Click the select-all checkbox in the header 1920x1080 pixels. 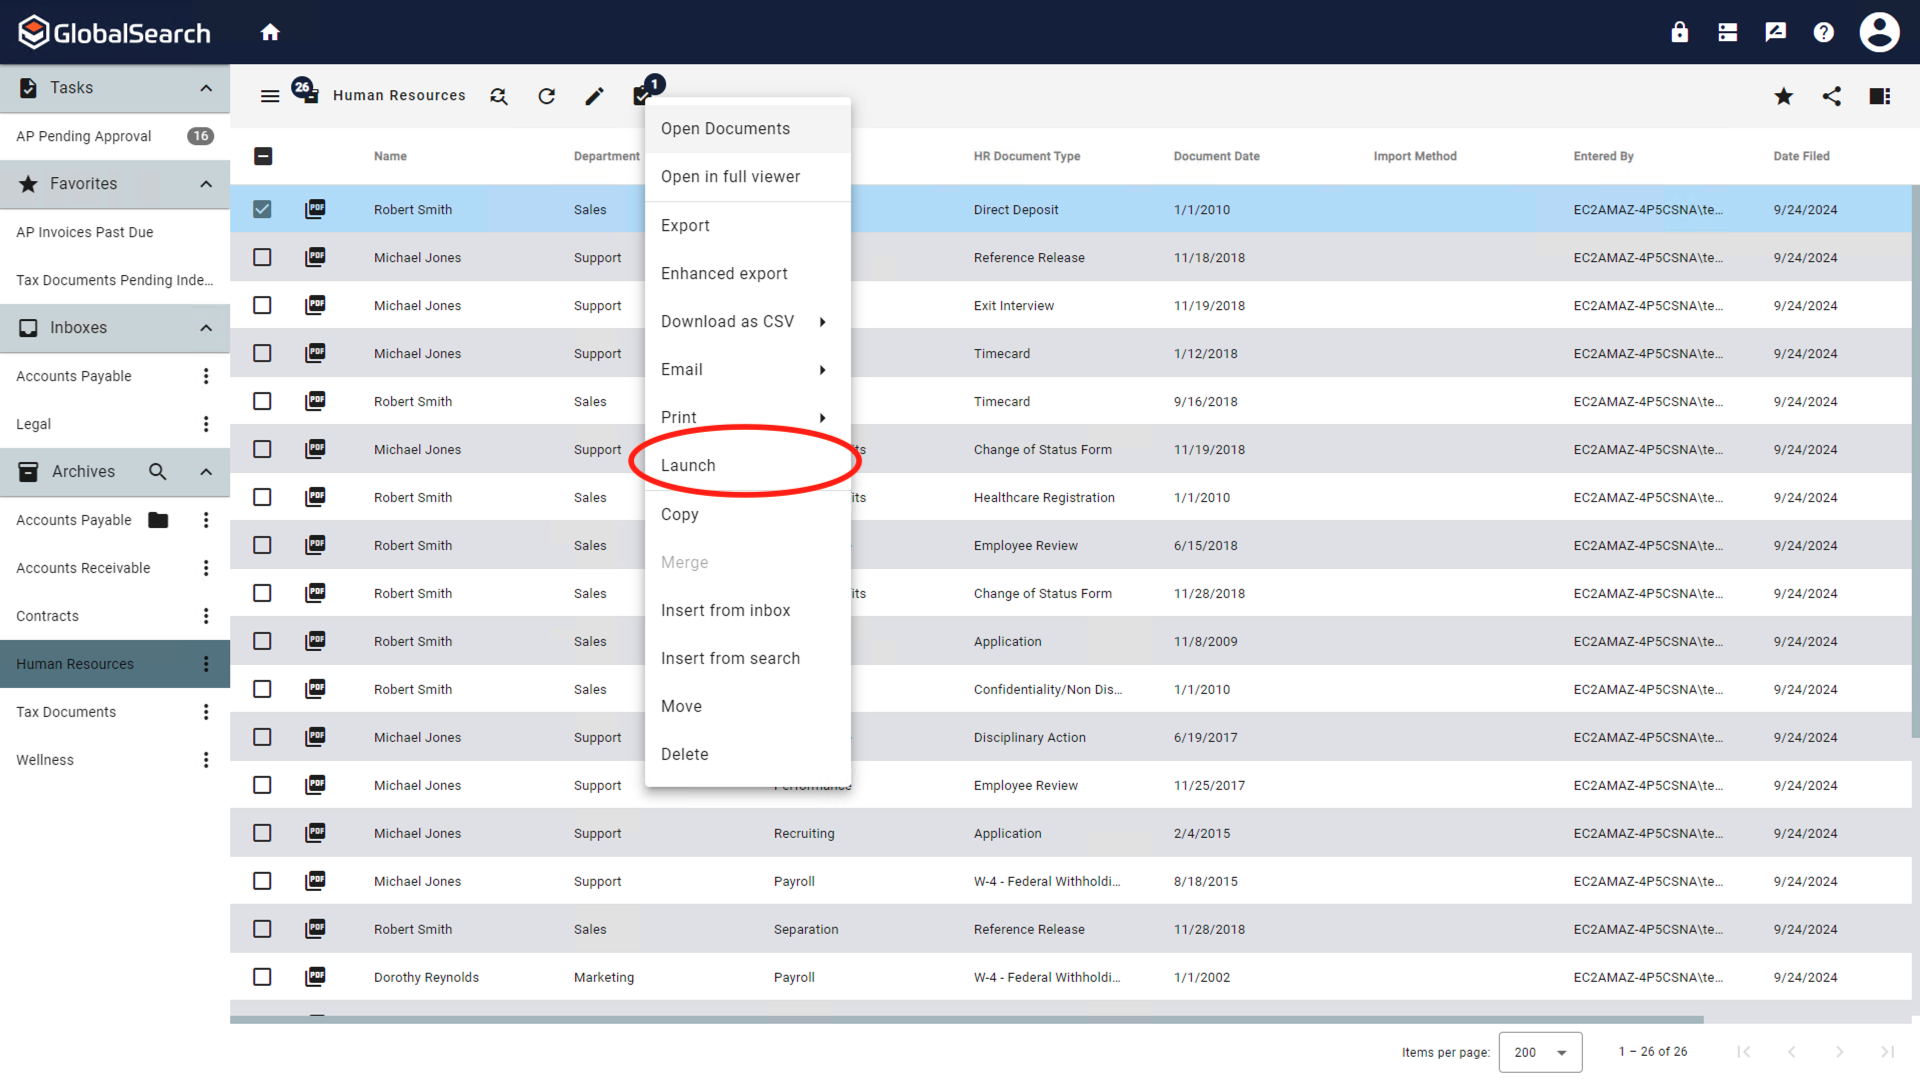coord(262,156)
